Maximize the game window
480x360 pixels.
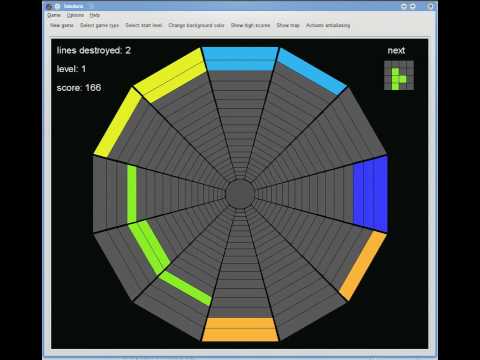tap(413, 6)
